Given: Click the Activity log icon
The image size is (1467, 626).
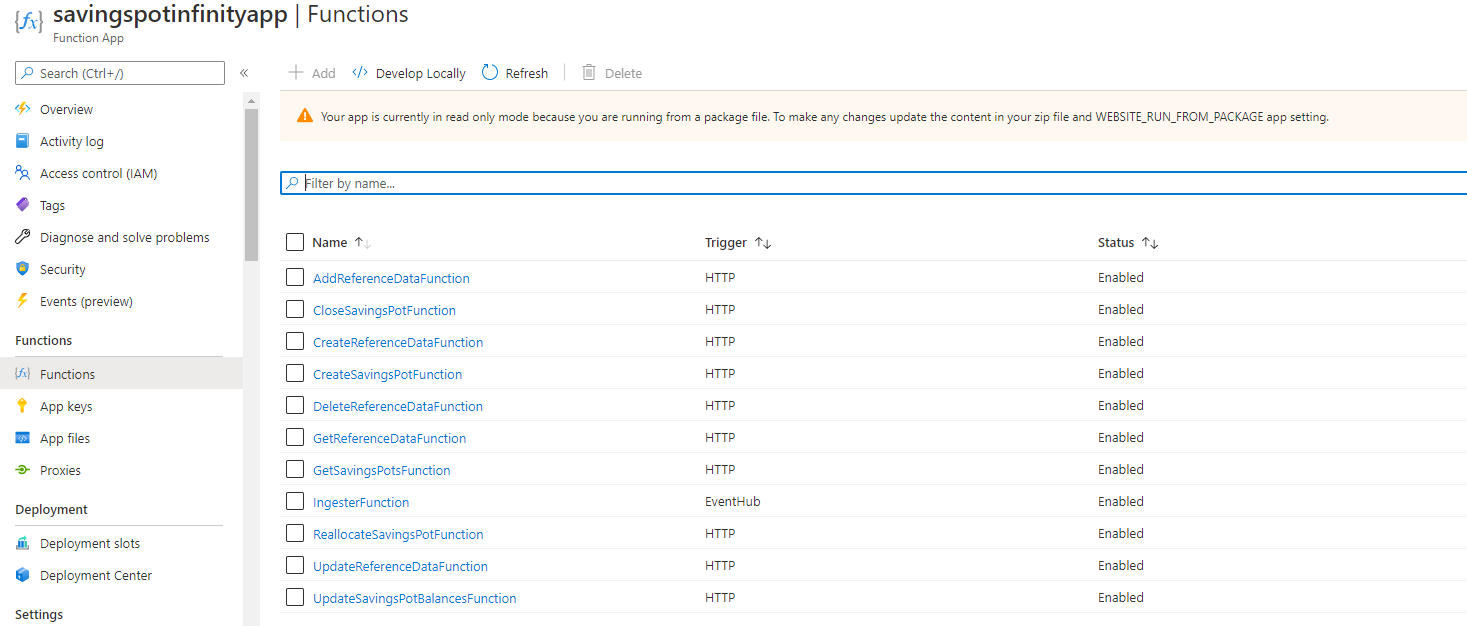Looking at the screenshot, I should [x=22, y=141].
